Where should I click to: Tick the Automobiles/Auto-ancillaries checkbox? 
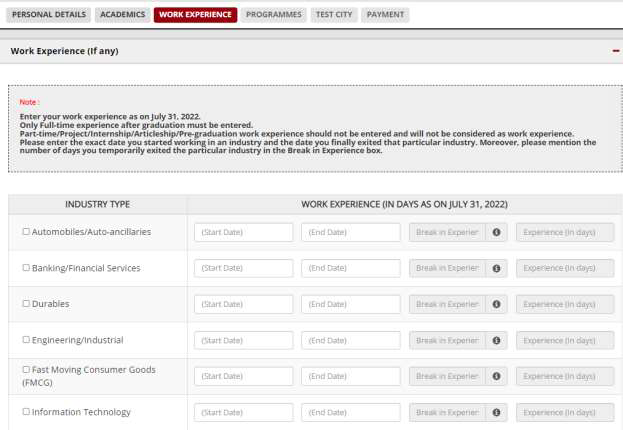coord(26,231)
